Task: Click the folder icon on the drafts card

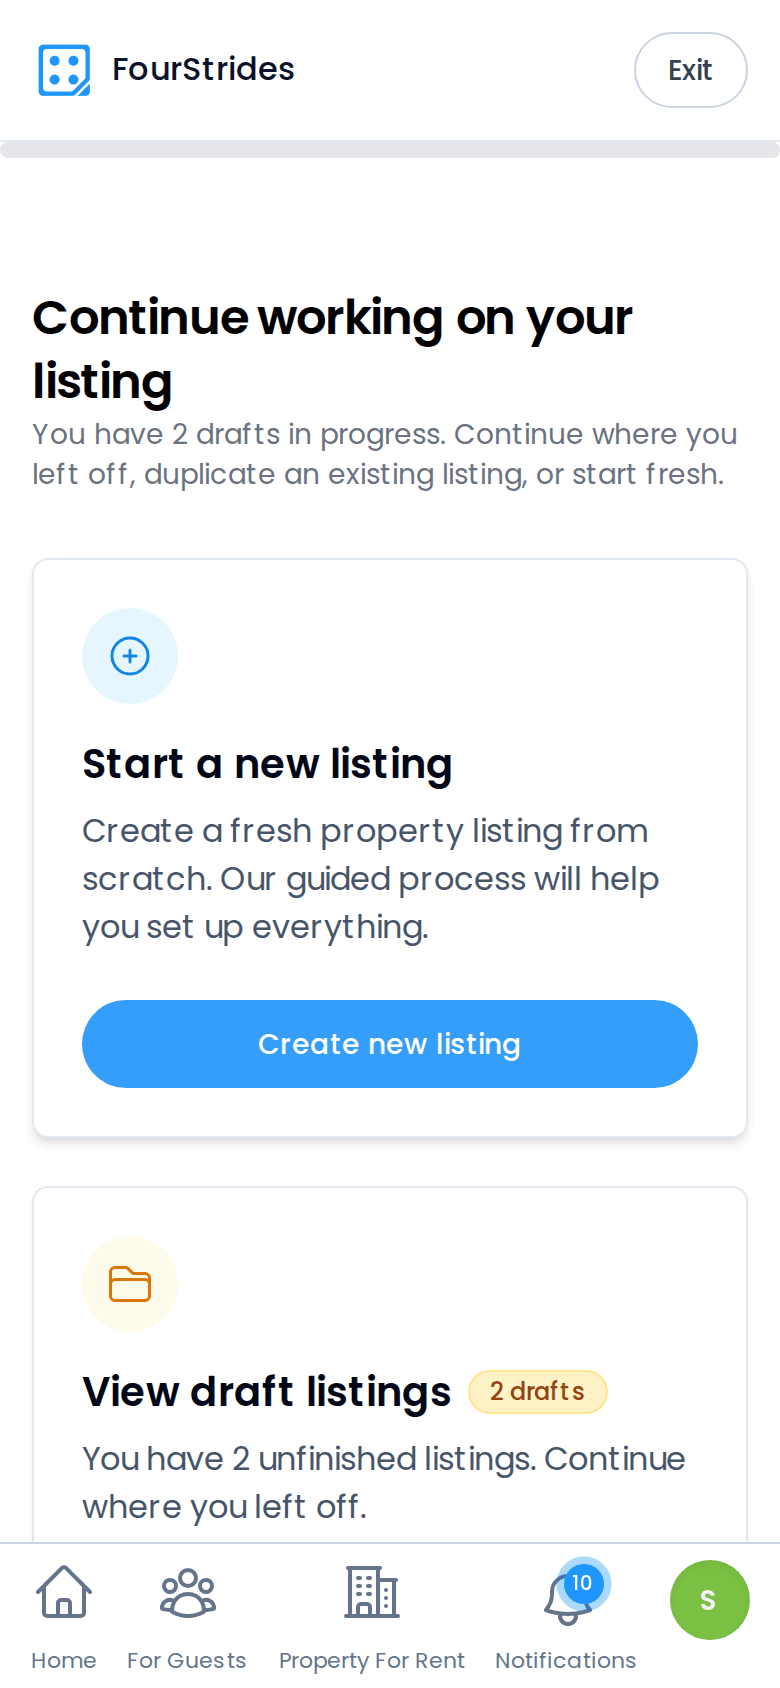Action: (x=130, y=1284)
